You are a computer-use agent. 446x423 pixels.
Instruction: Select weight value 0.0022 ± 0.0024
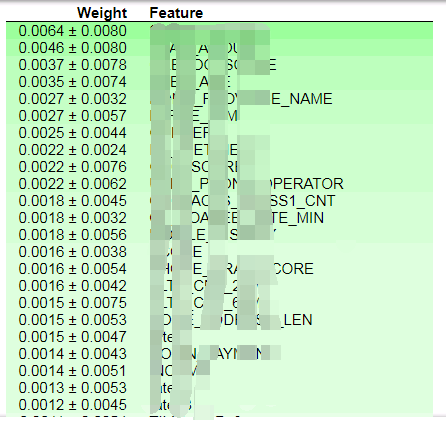tap(73, 150)
